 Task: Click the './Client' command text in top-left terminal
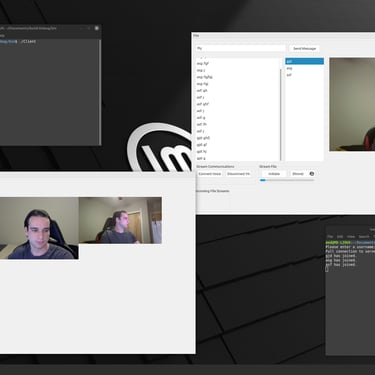[28, 42]
